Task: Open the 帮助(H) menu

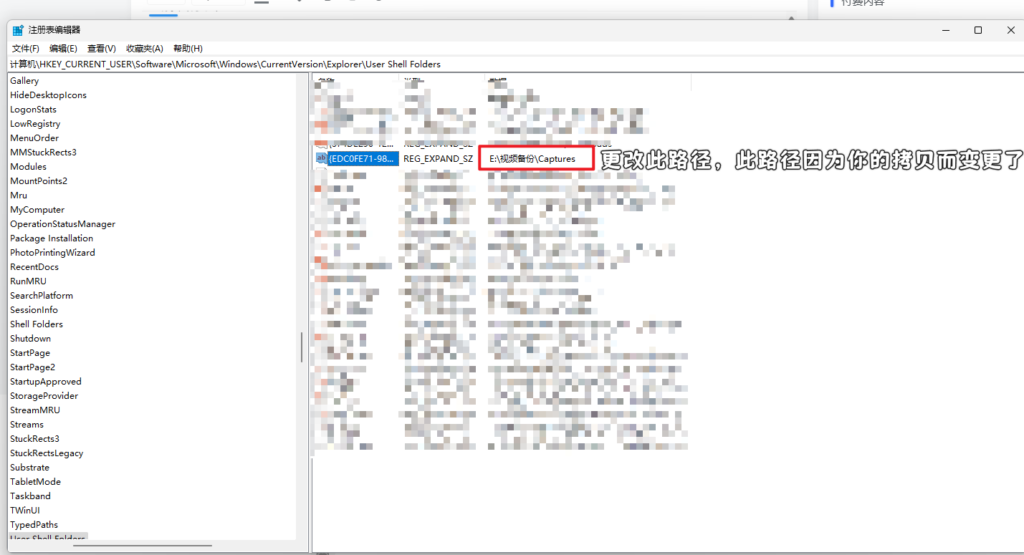Action: click(x=187, y=48)
